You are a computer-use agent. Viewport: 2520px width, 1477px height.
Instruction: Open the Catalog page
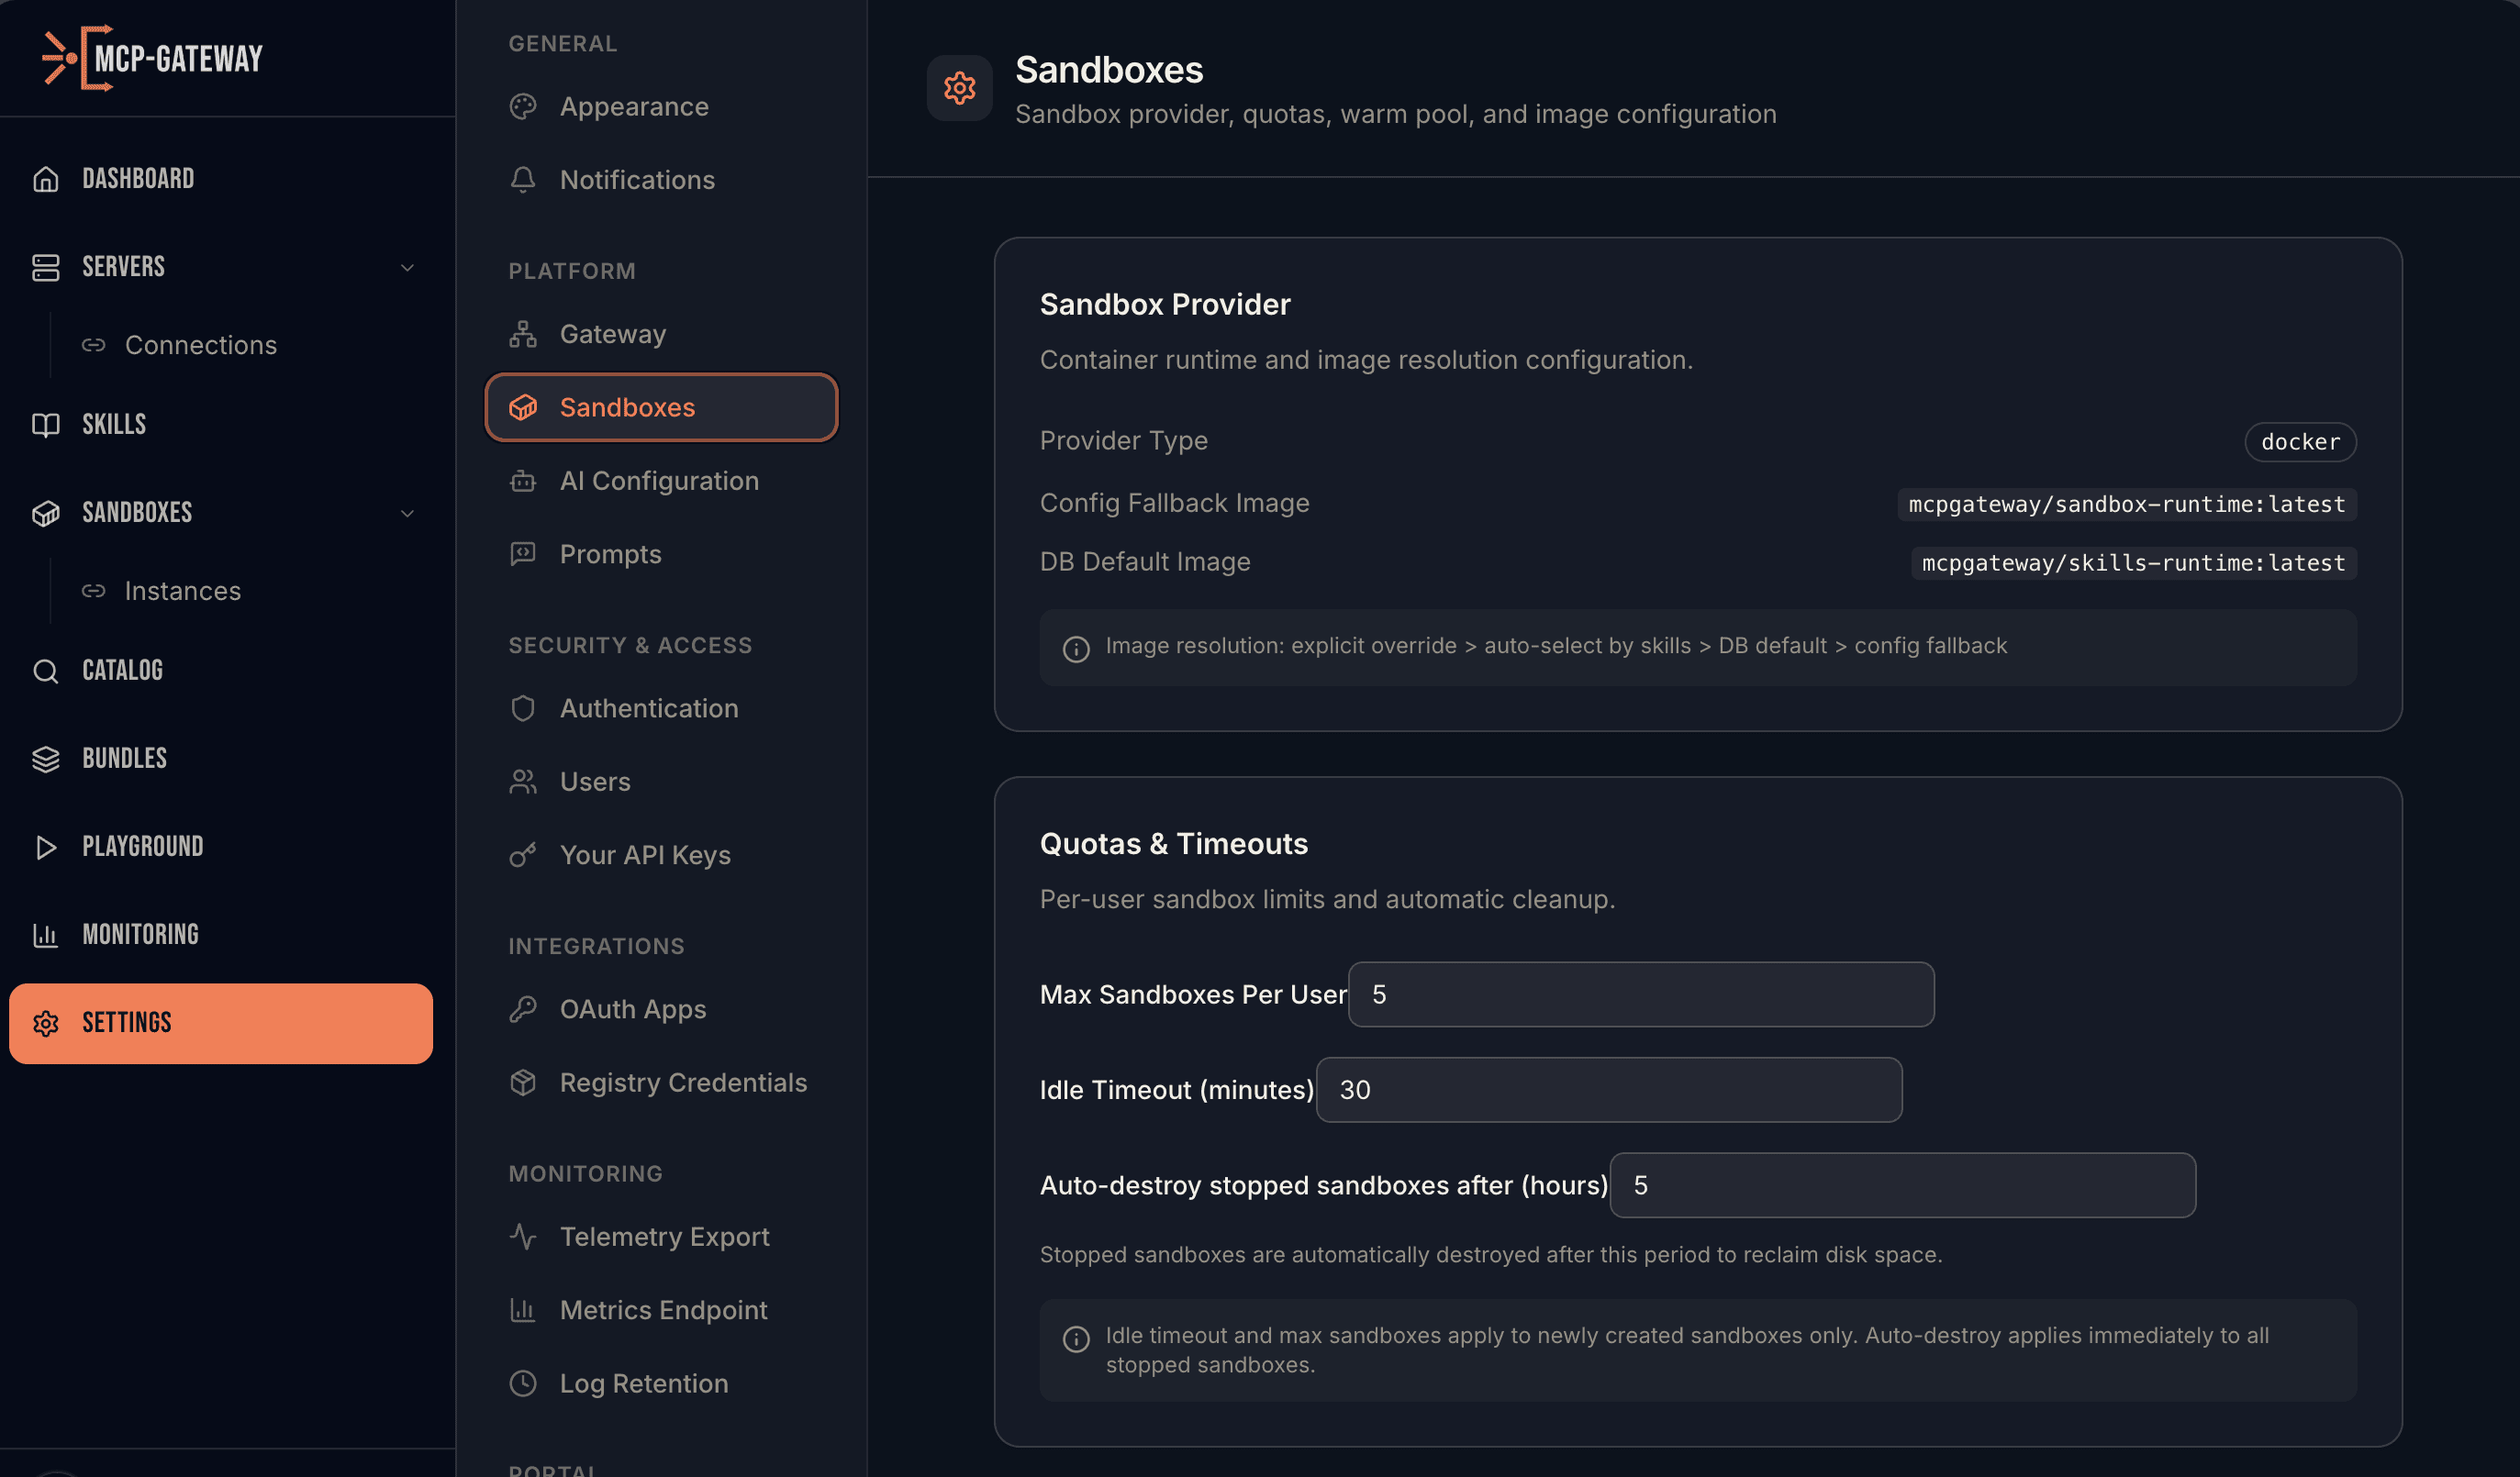(x=122, y=670)
